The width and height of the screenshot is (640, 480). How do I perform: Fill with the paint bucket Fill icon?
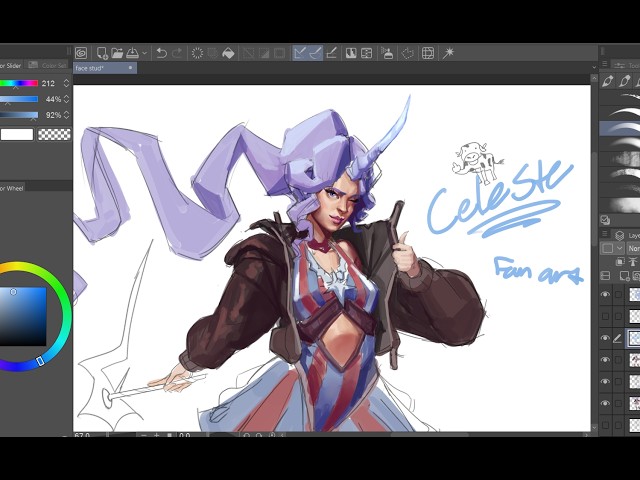(228, 53)
